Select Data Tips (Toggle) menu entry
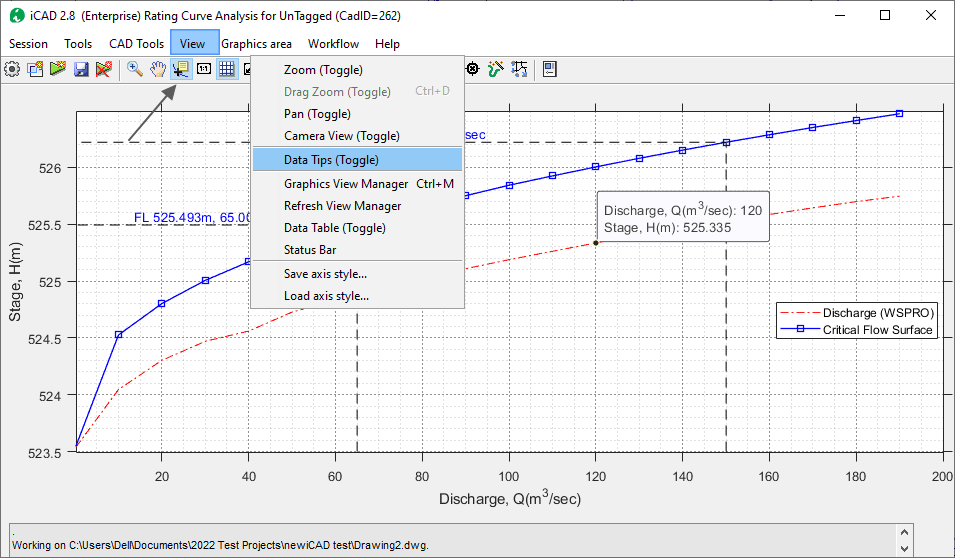This screenshot has width=955, height=558. point(331,160)
